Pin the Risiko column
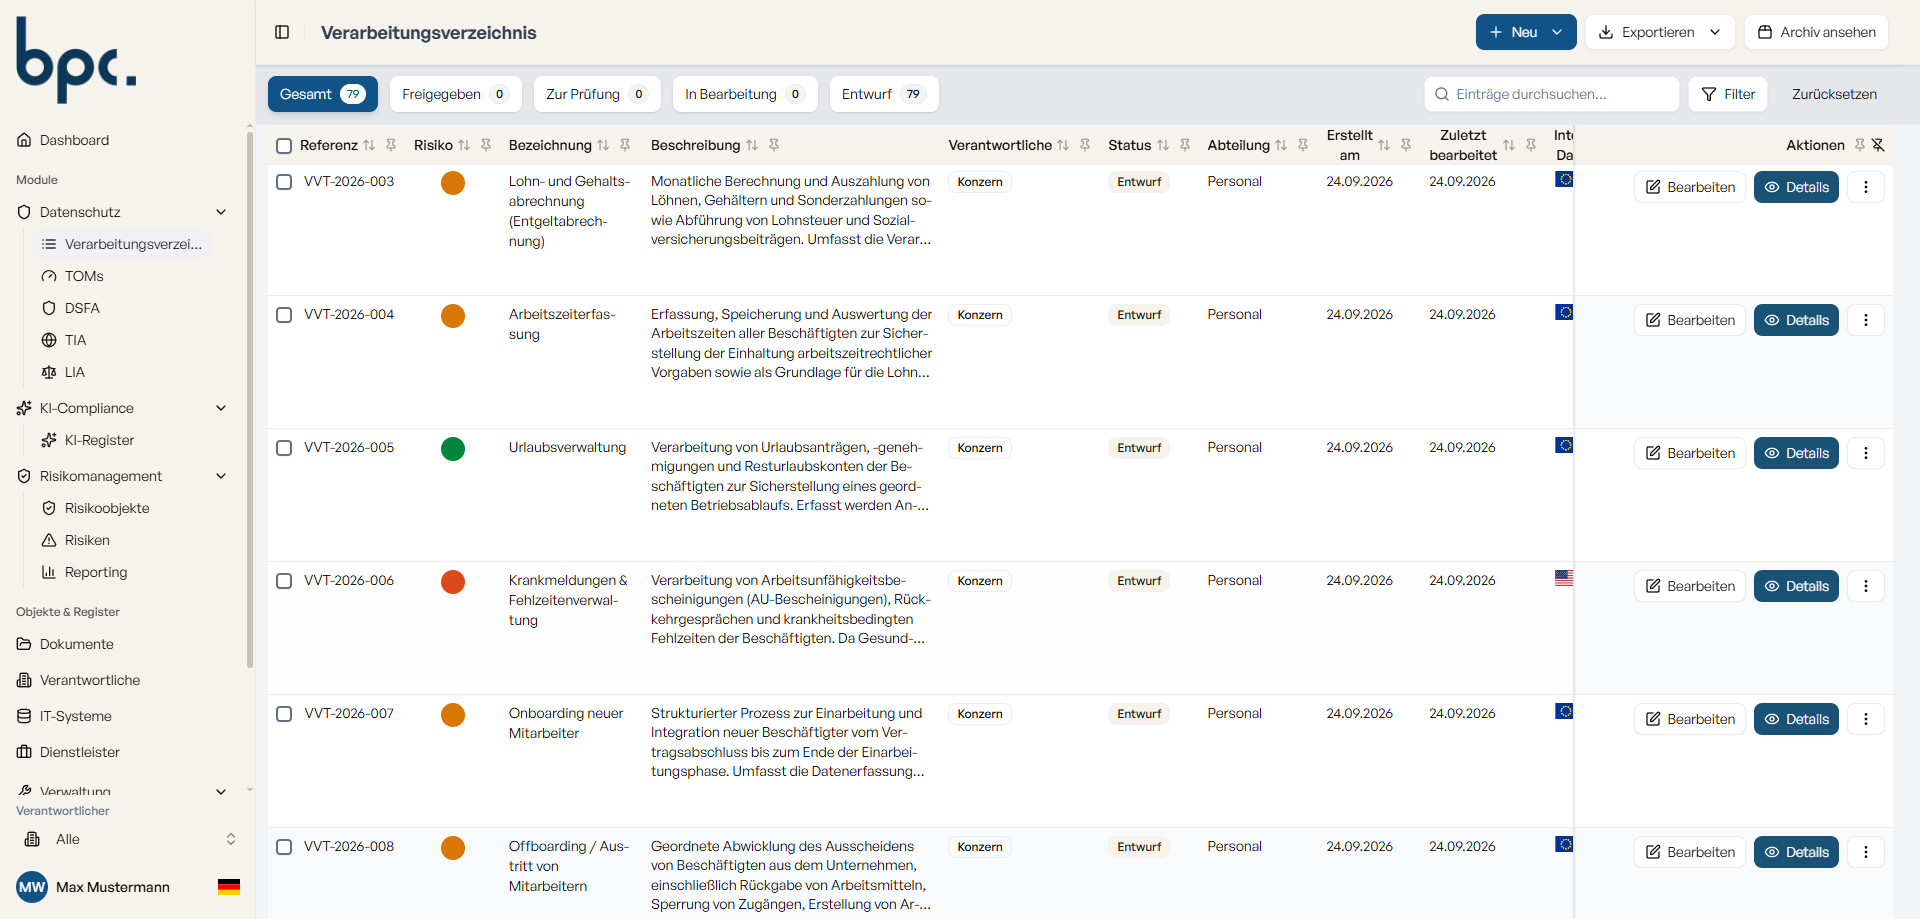 point(486,145)
